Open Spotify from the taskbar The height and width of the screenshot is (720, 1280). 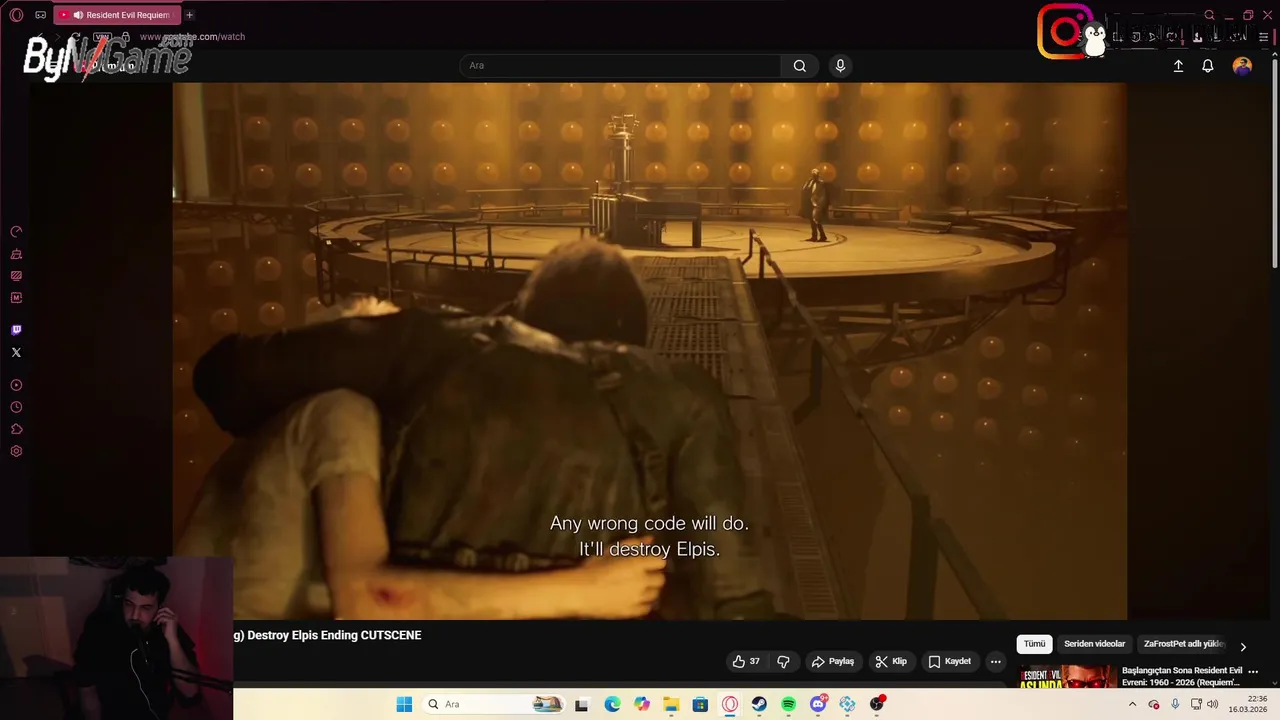(788, 704)
